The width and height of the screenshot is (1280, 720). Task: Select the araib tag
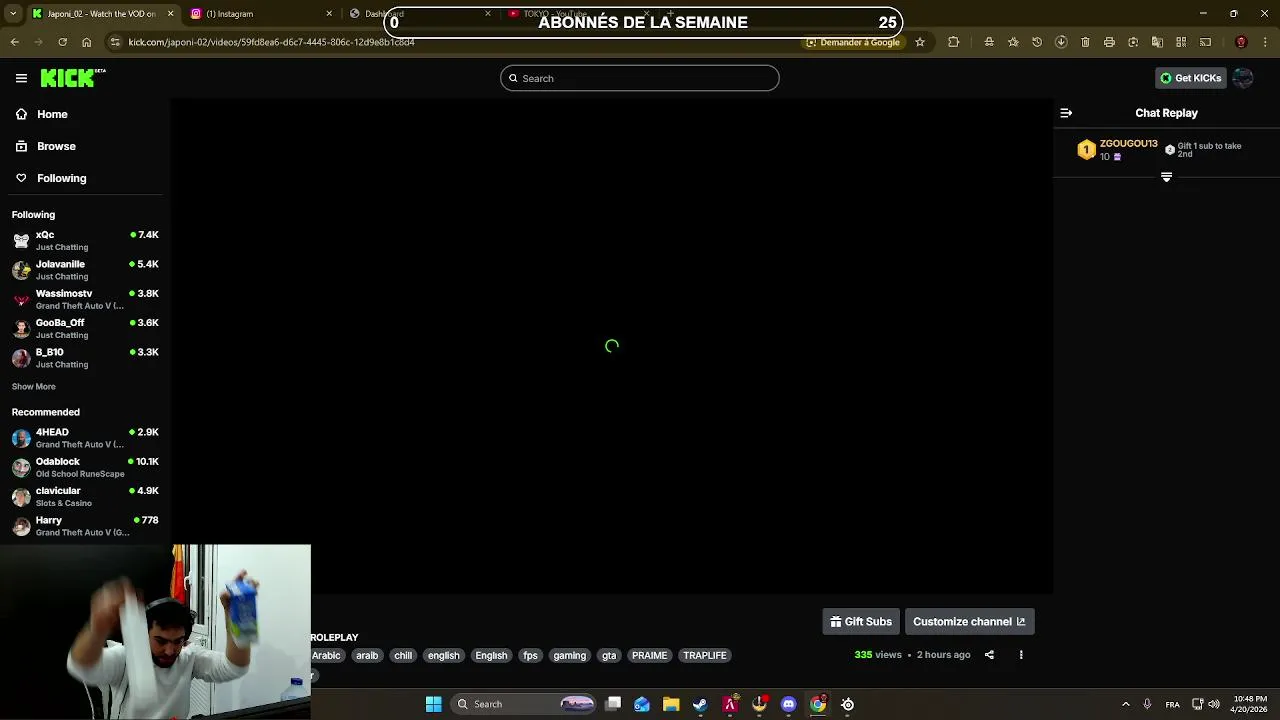[x=367, y=656]
